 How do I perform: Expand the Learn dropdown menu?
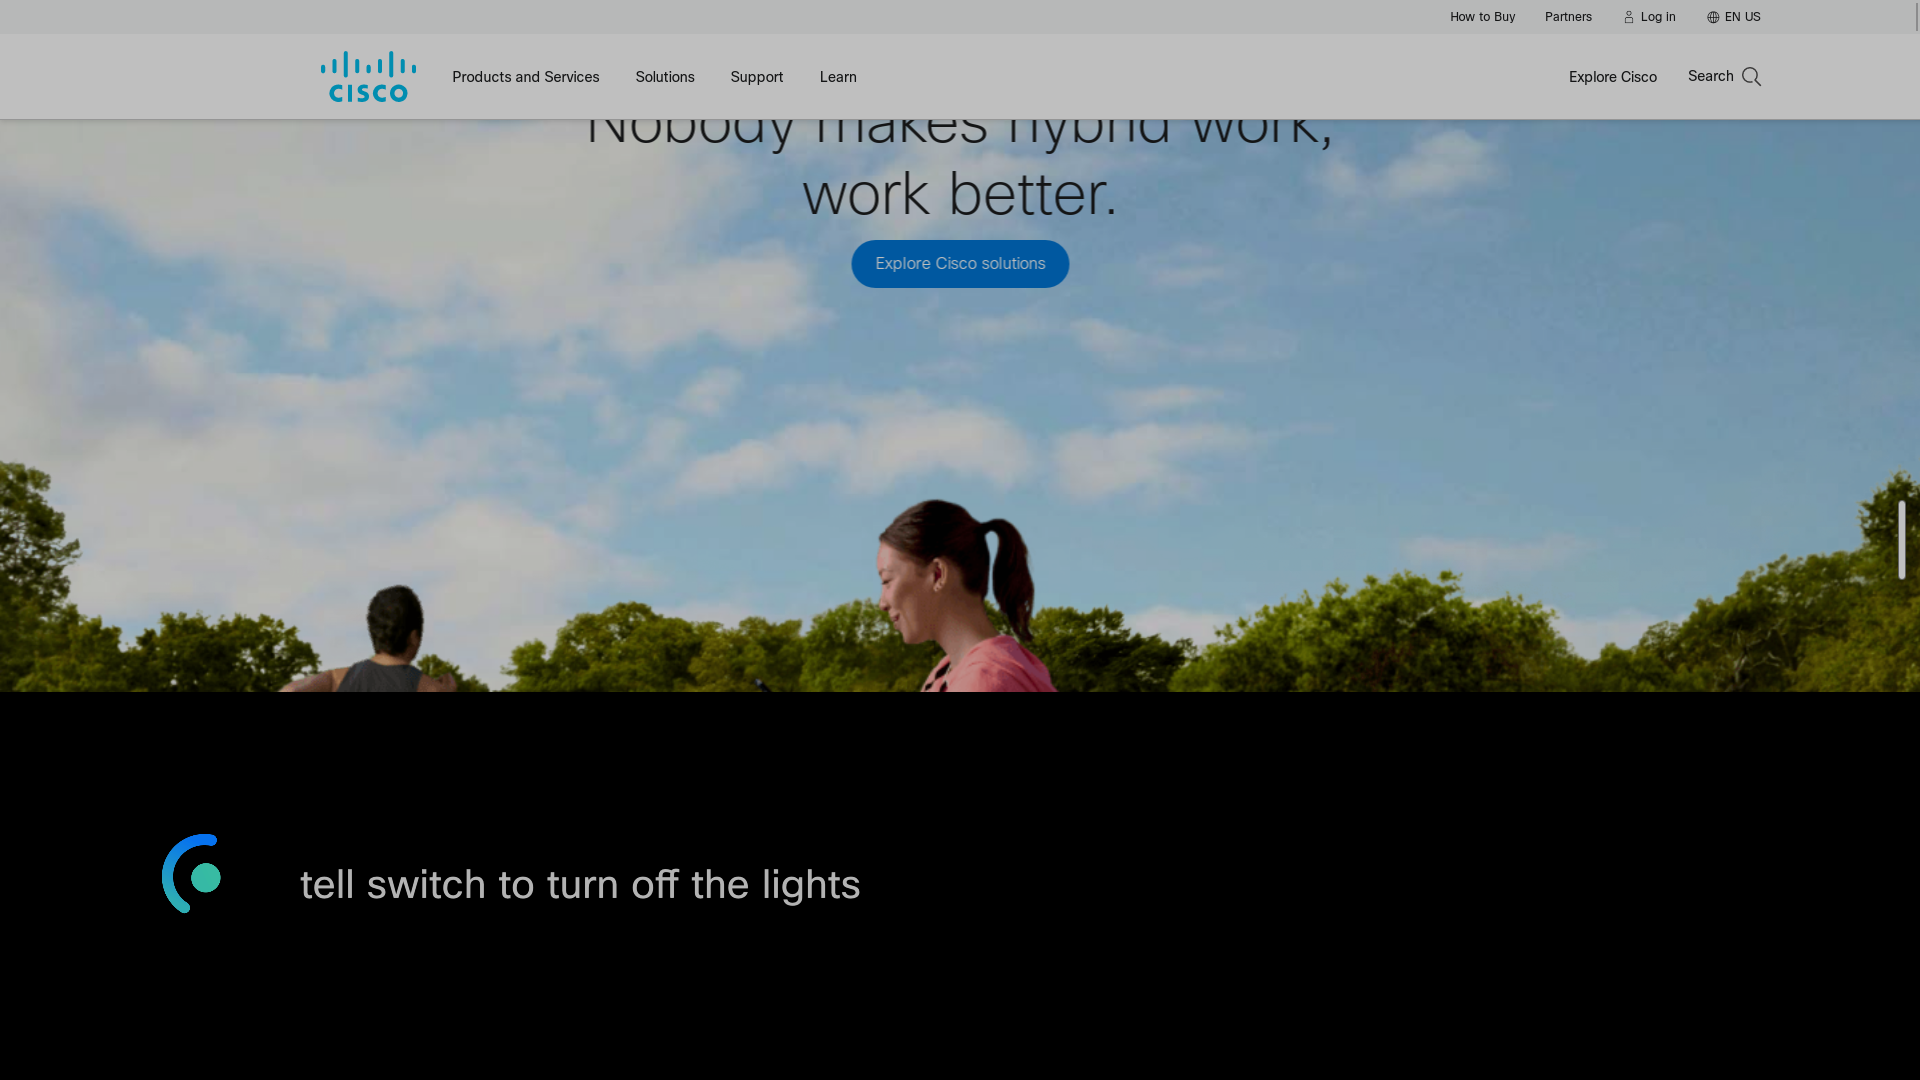pyautogui.click(x=837, y=76)
